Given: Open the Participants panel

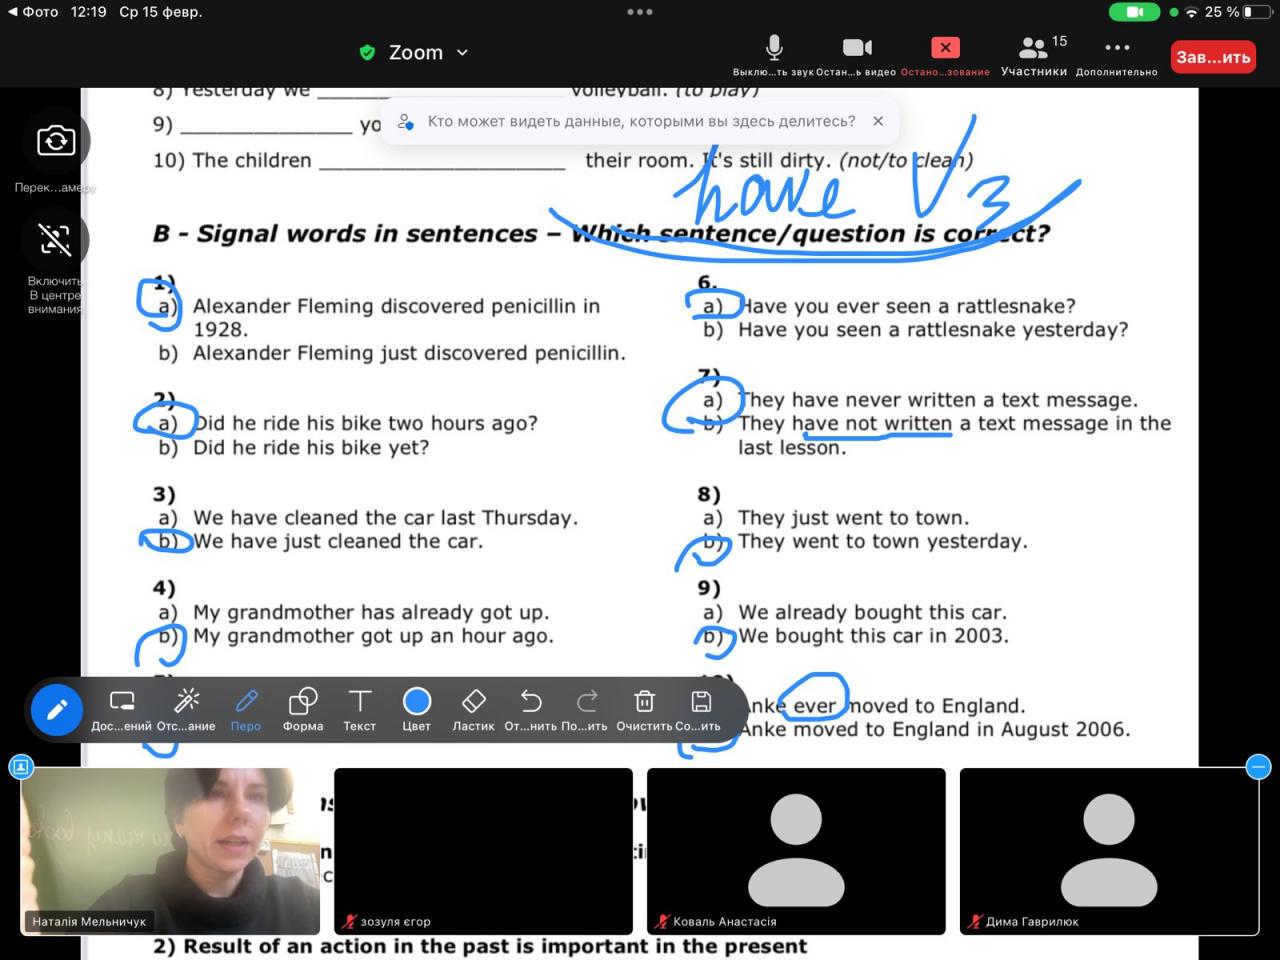Looking at the screenshot, I should (x=1033, y=48).
